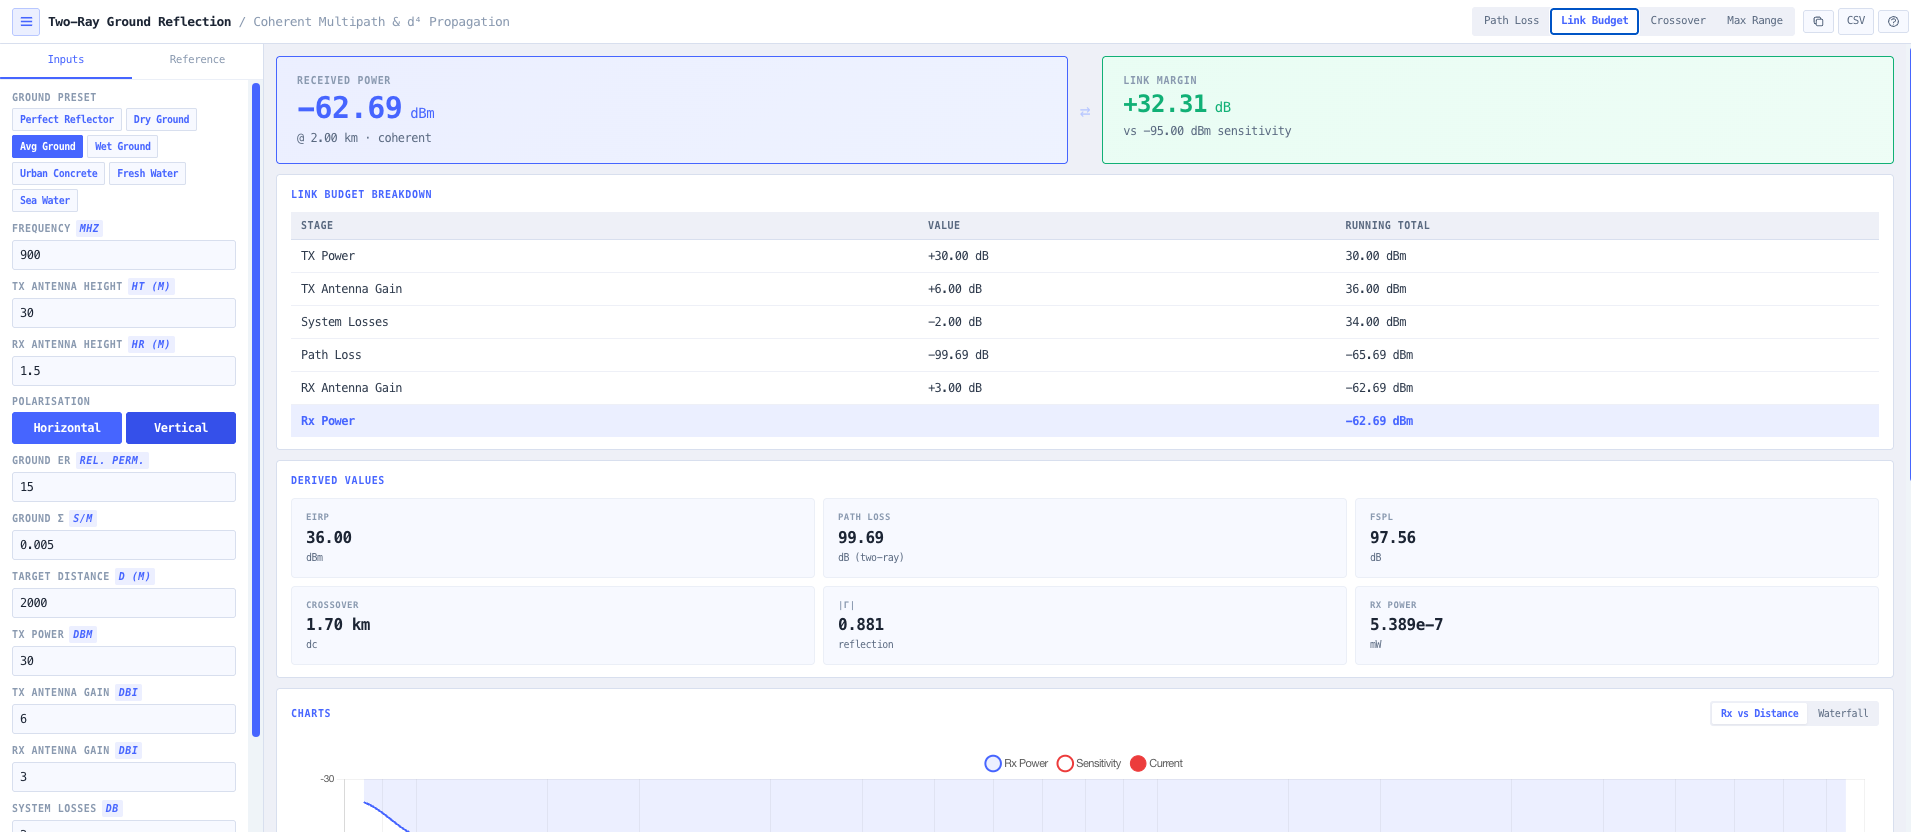This screenshot has width=1911, height=832.
Task: Toggle Current marker in chart legend
Action: click(1156, 764)
